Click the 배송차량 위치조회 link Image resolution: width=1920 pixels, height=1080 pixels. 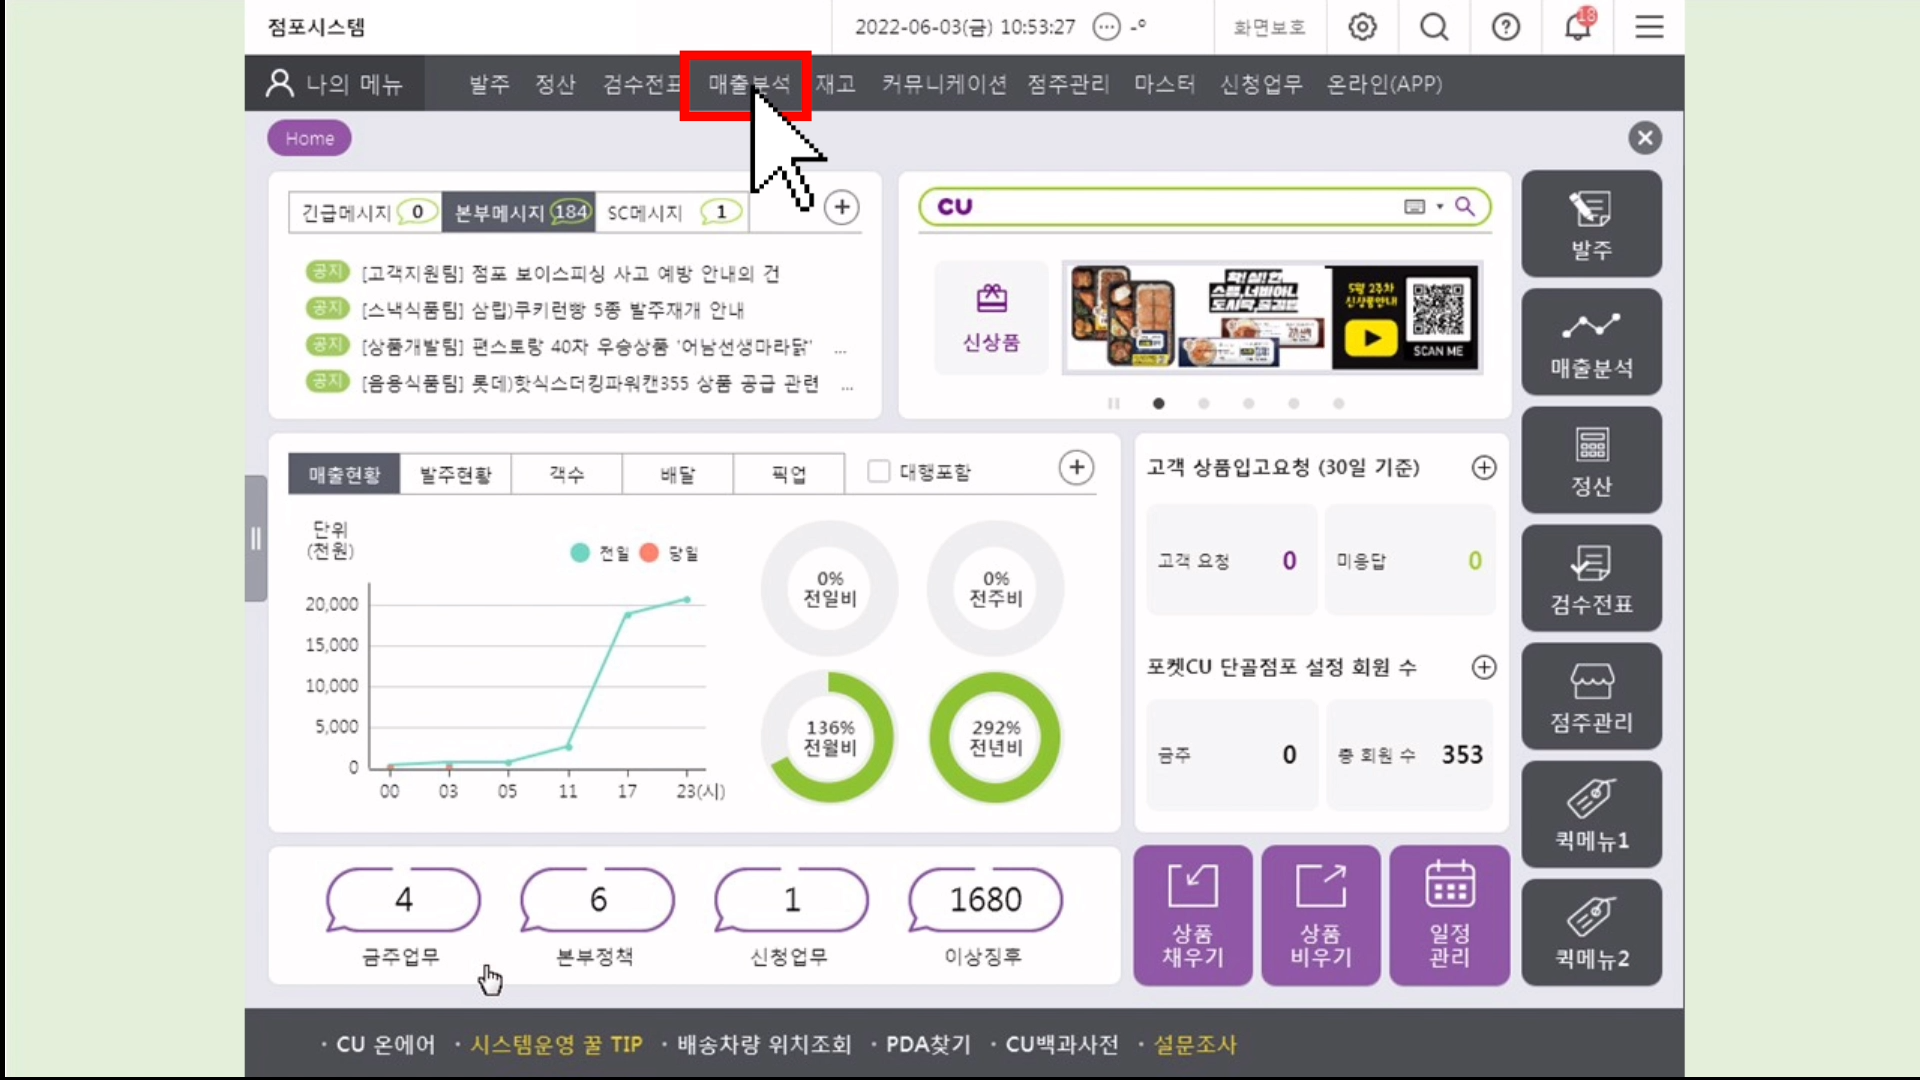[764, 1044]
